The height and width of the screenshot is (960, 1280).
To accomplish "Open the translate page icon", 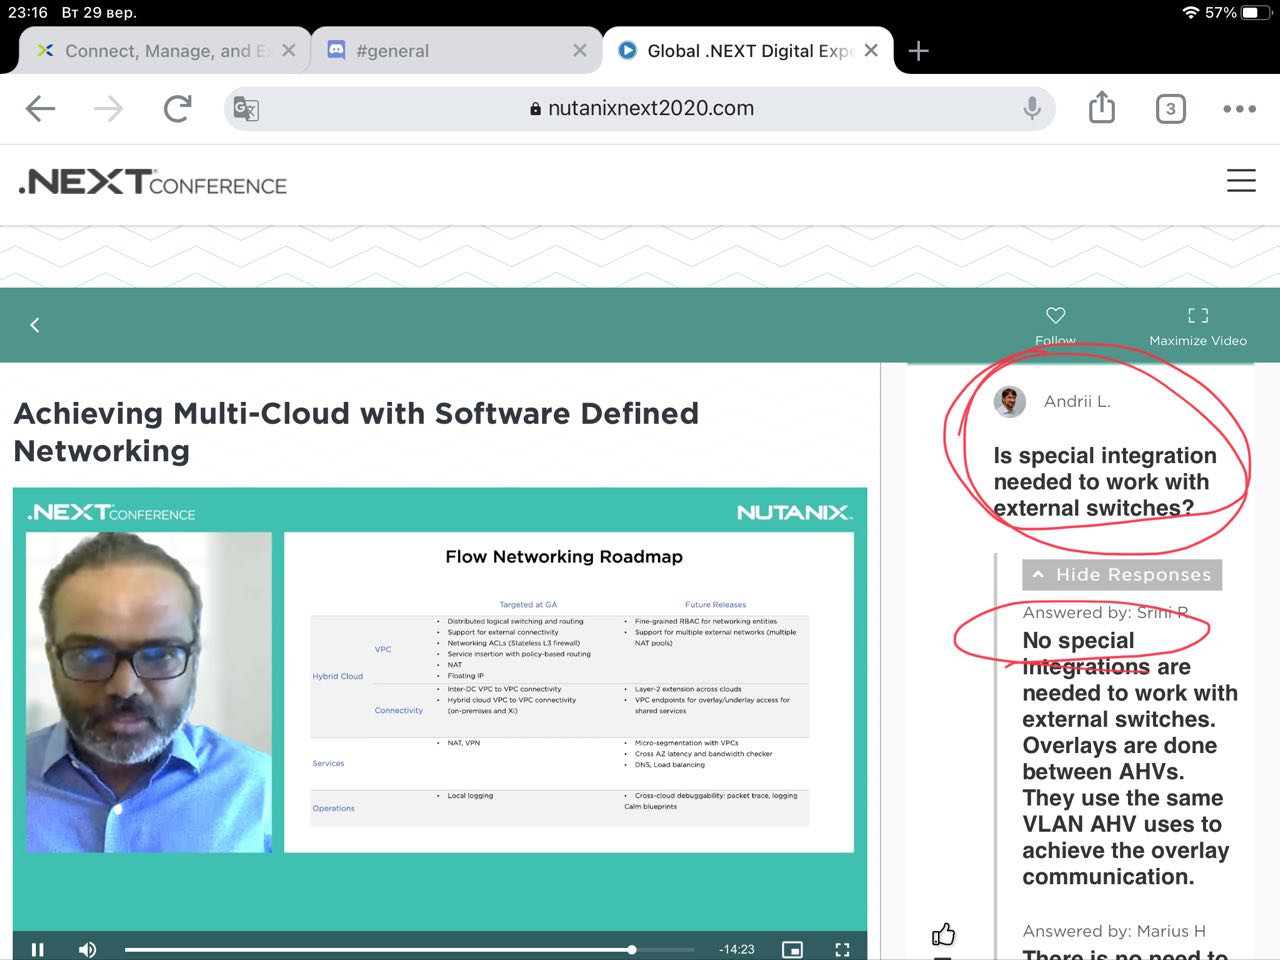I will pos(246,108).
